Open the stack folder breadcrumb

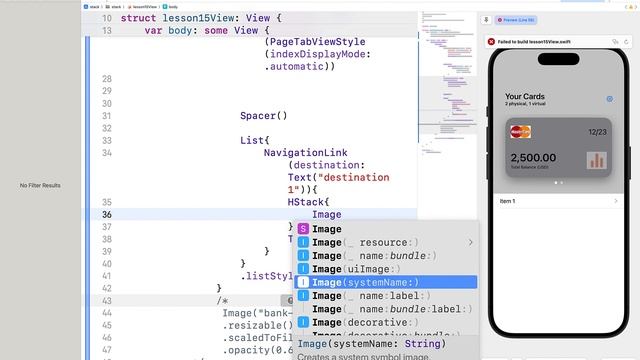[113, 7]
